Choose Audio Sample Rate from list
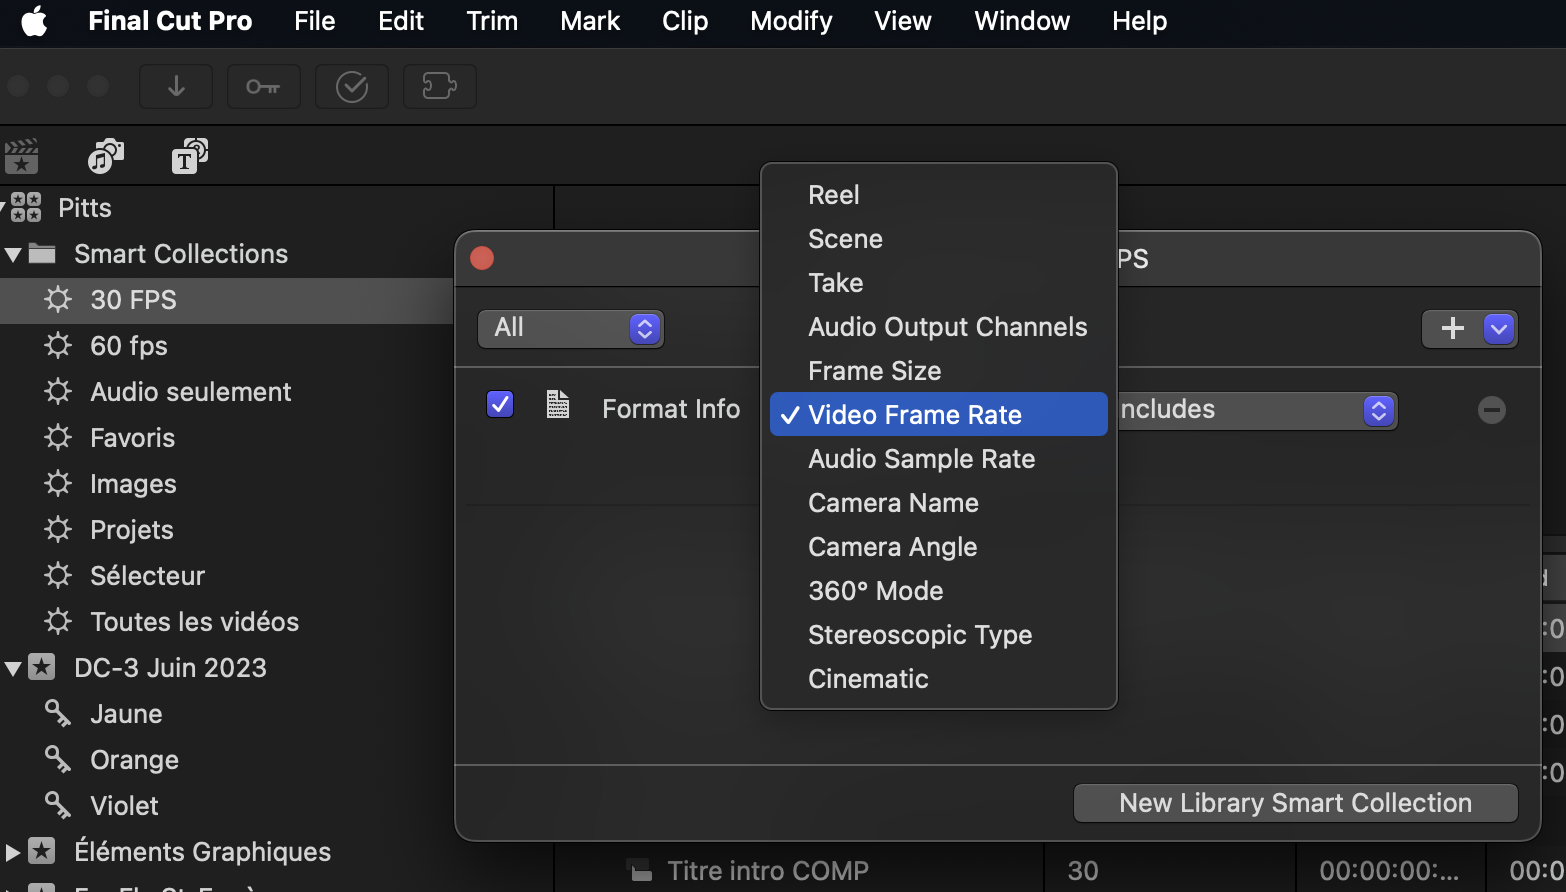 pyautogui.click(x=921, y=459)
